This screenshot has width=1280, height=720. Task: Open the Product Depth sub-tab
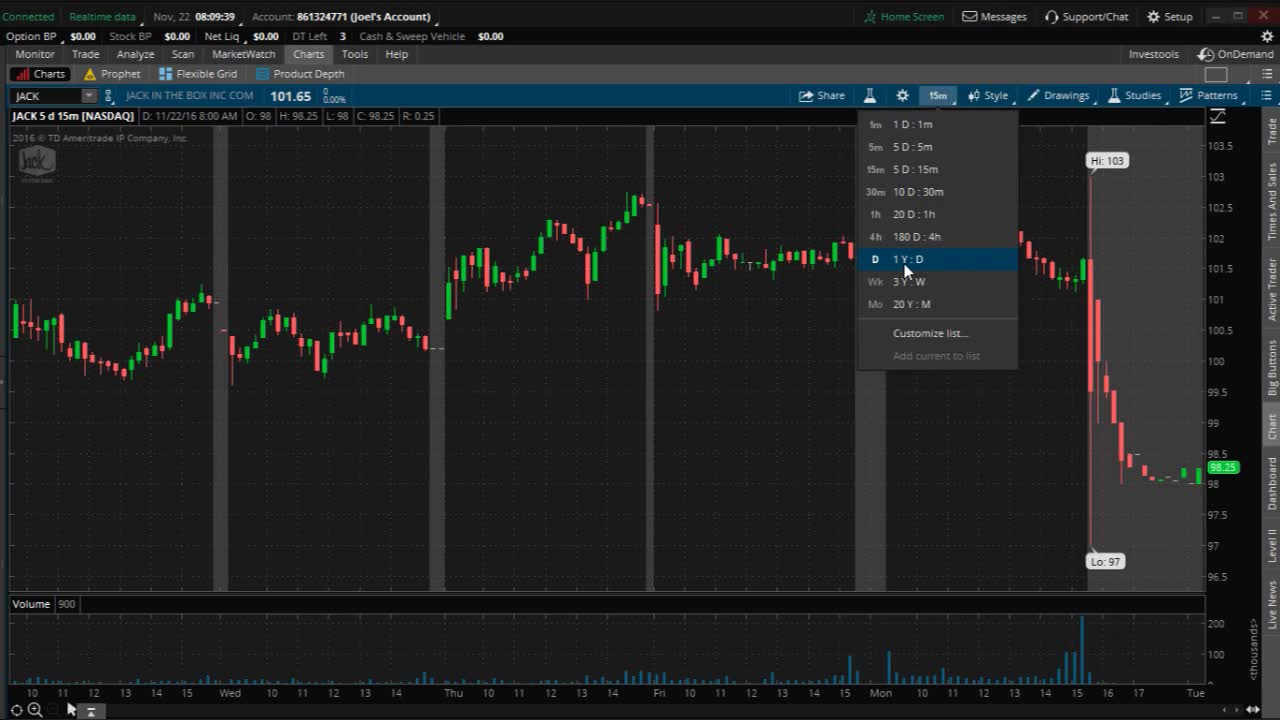point(300,74)
